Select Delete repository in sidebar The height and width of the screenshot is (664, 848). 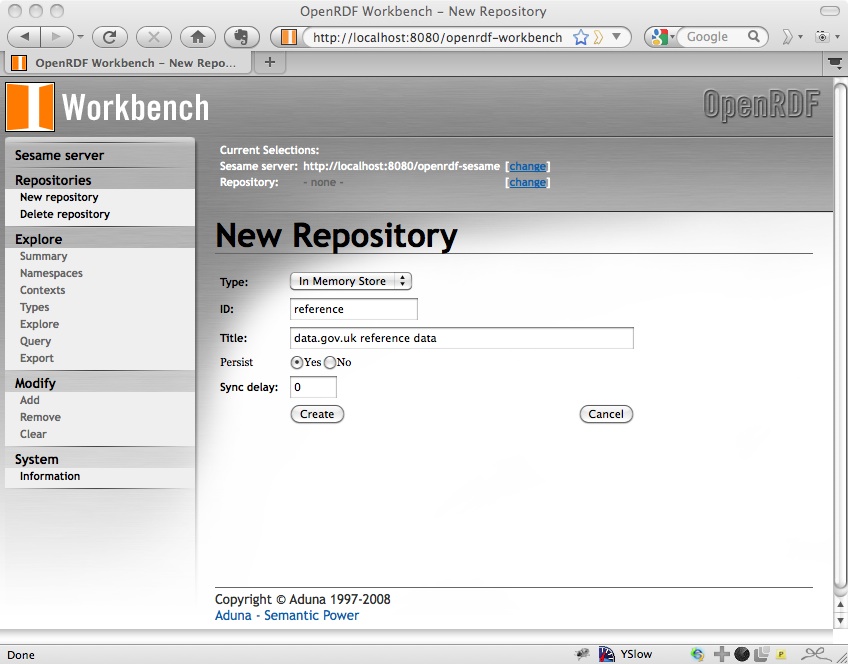[x=65, y=214]
